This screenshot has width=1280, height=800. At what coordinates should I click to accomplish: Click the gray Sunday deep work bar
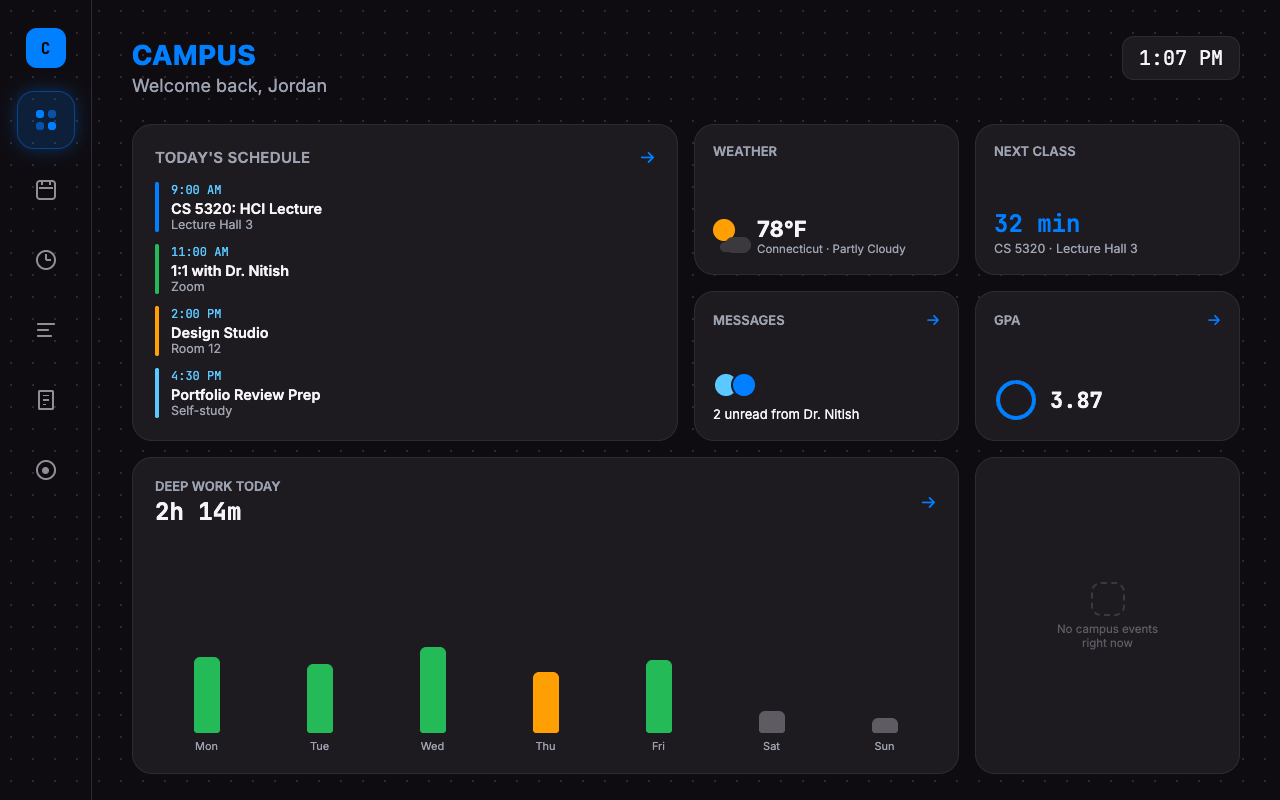coord(885,725)
